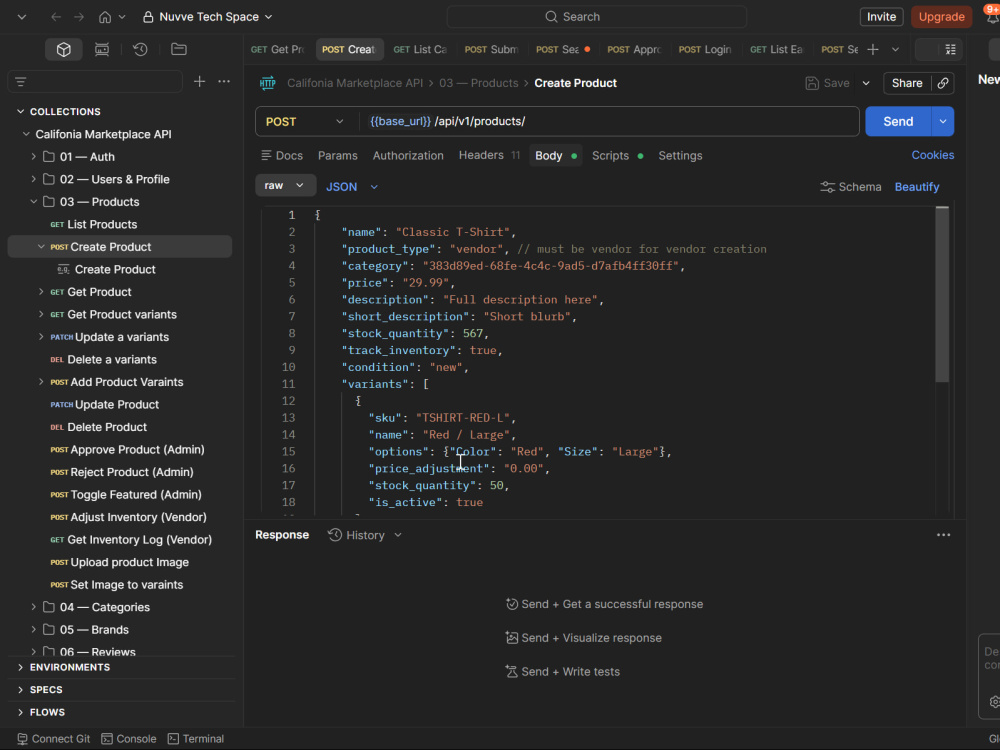
Task: Switch to the Settings tab
Action: 680,156
